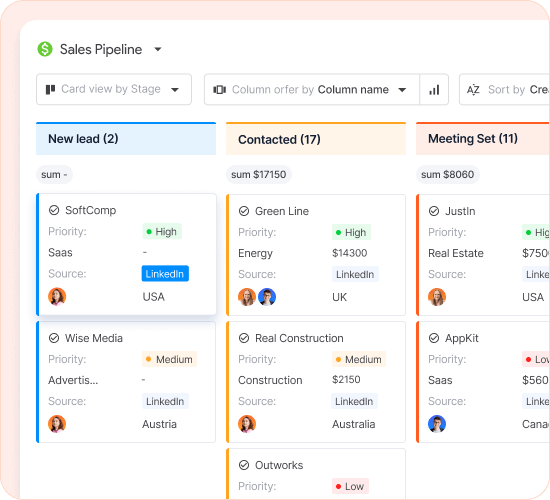The height and width of the screenshot is (500, 550).
Task: Click the High priority tag on Green Line
Action: coord(351,232)
